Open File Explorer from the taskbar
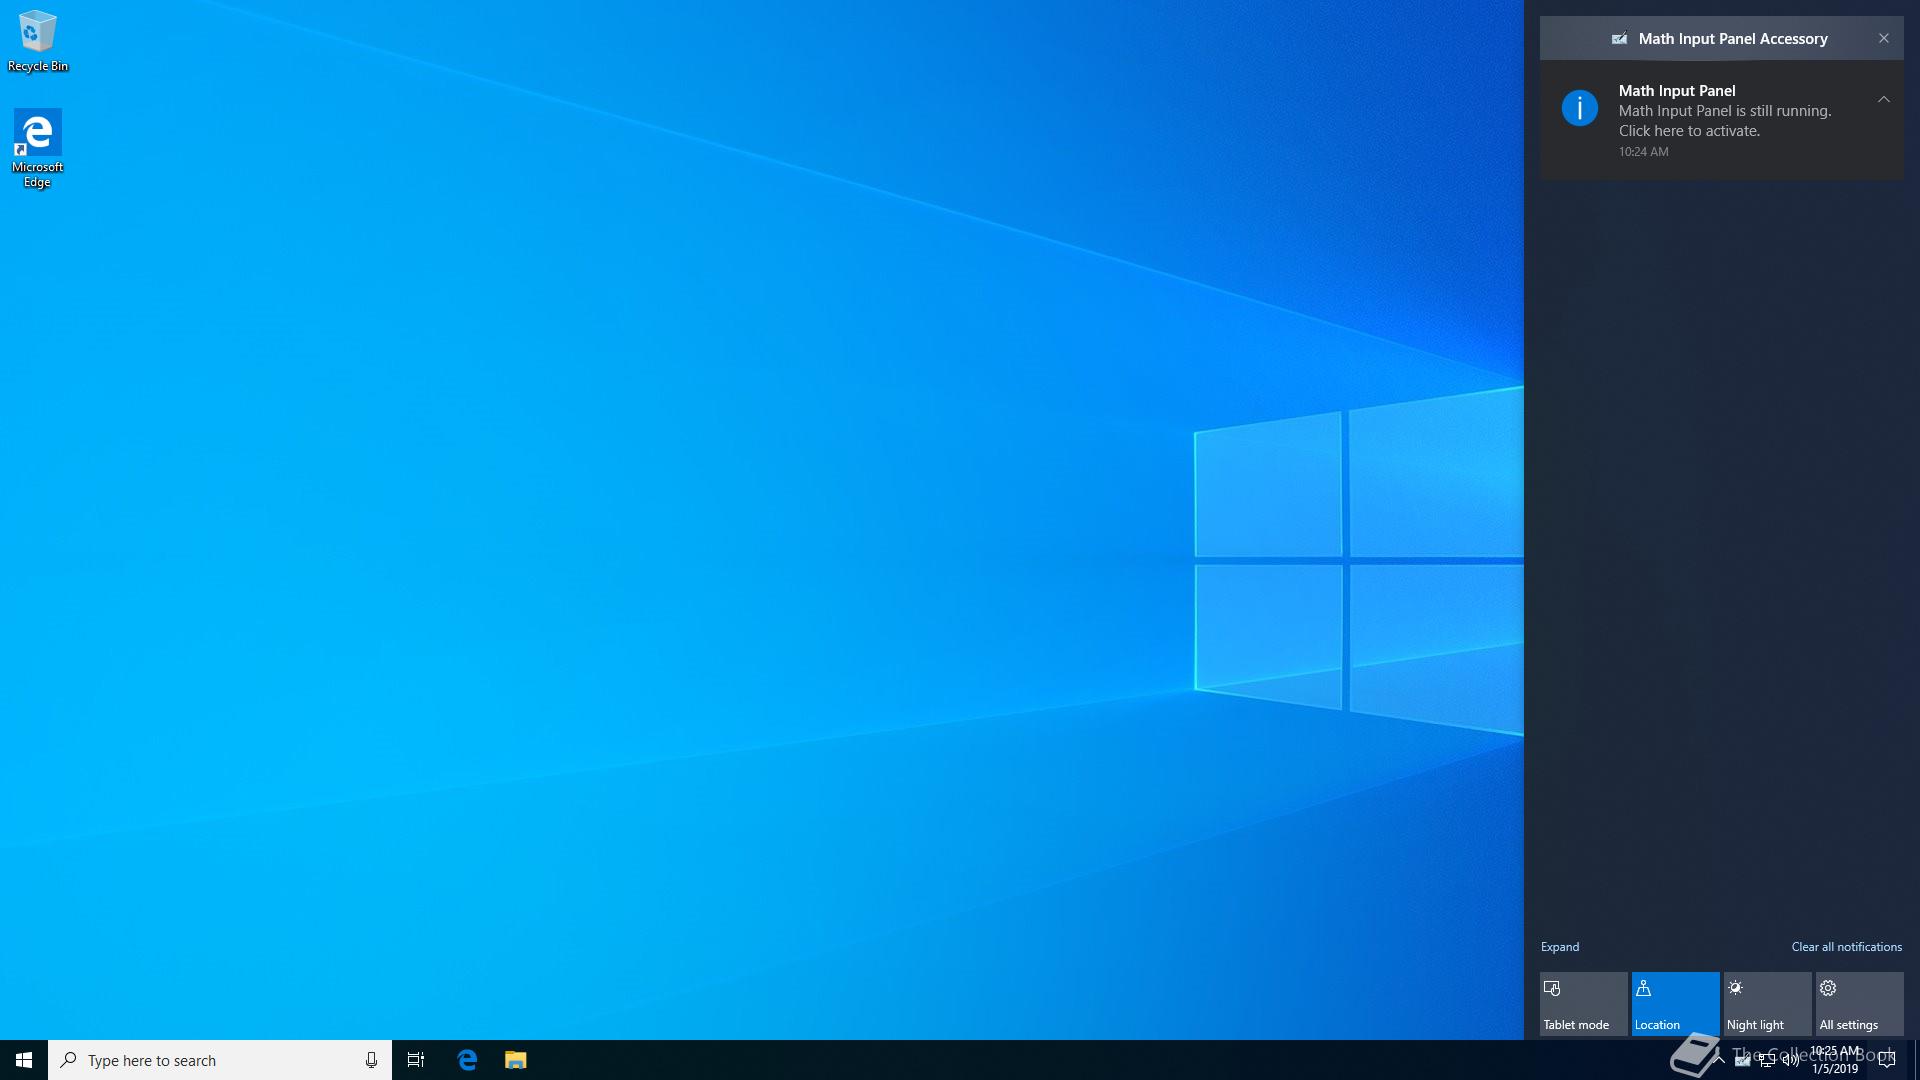This screenshot has height=1080, width=1920. (515, 1060)
